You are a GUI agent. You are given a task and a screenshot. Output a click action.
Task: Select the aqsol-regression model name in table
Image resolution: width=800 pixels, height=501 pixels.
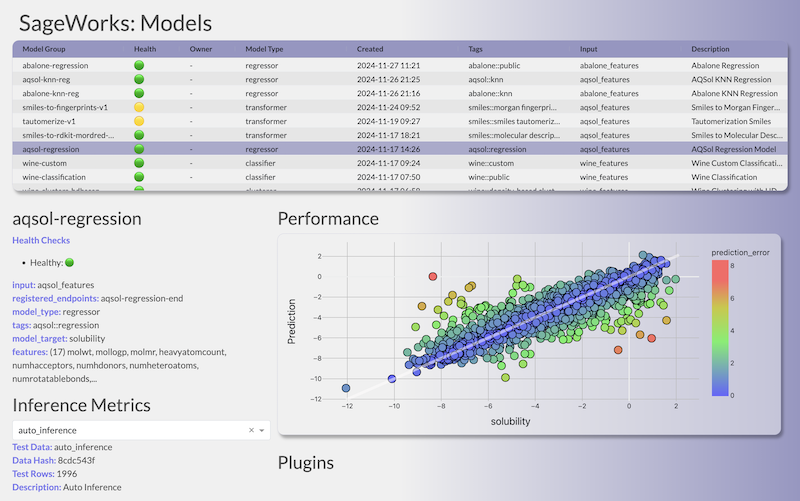[51, 149]
